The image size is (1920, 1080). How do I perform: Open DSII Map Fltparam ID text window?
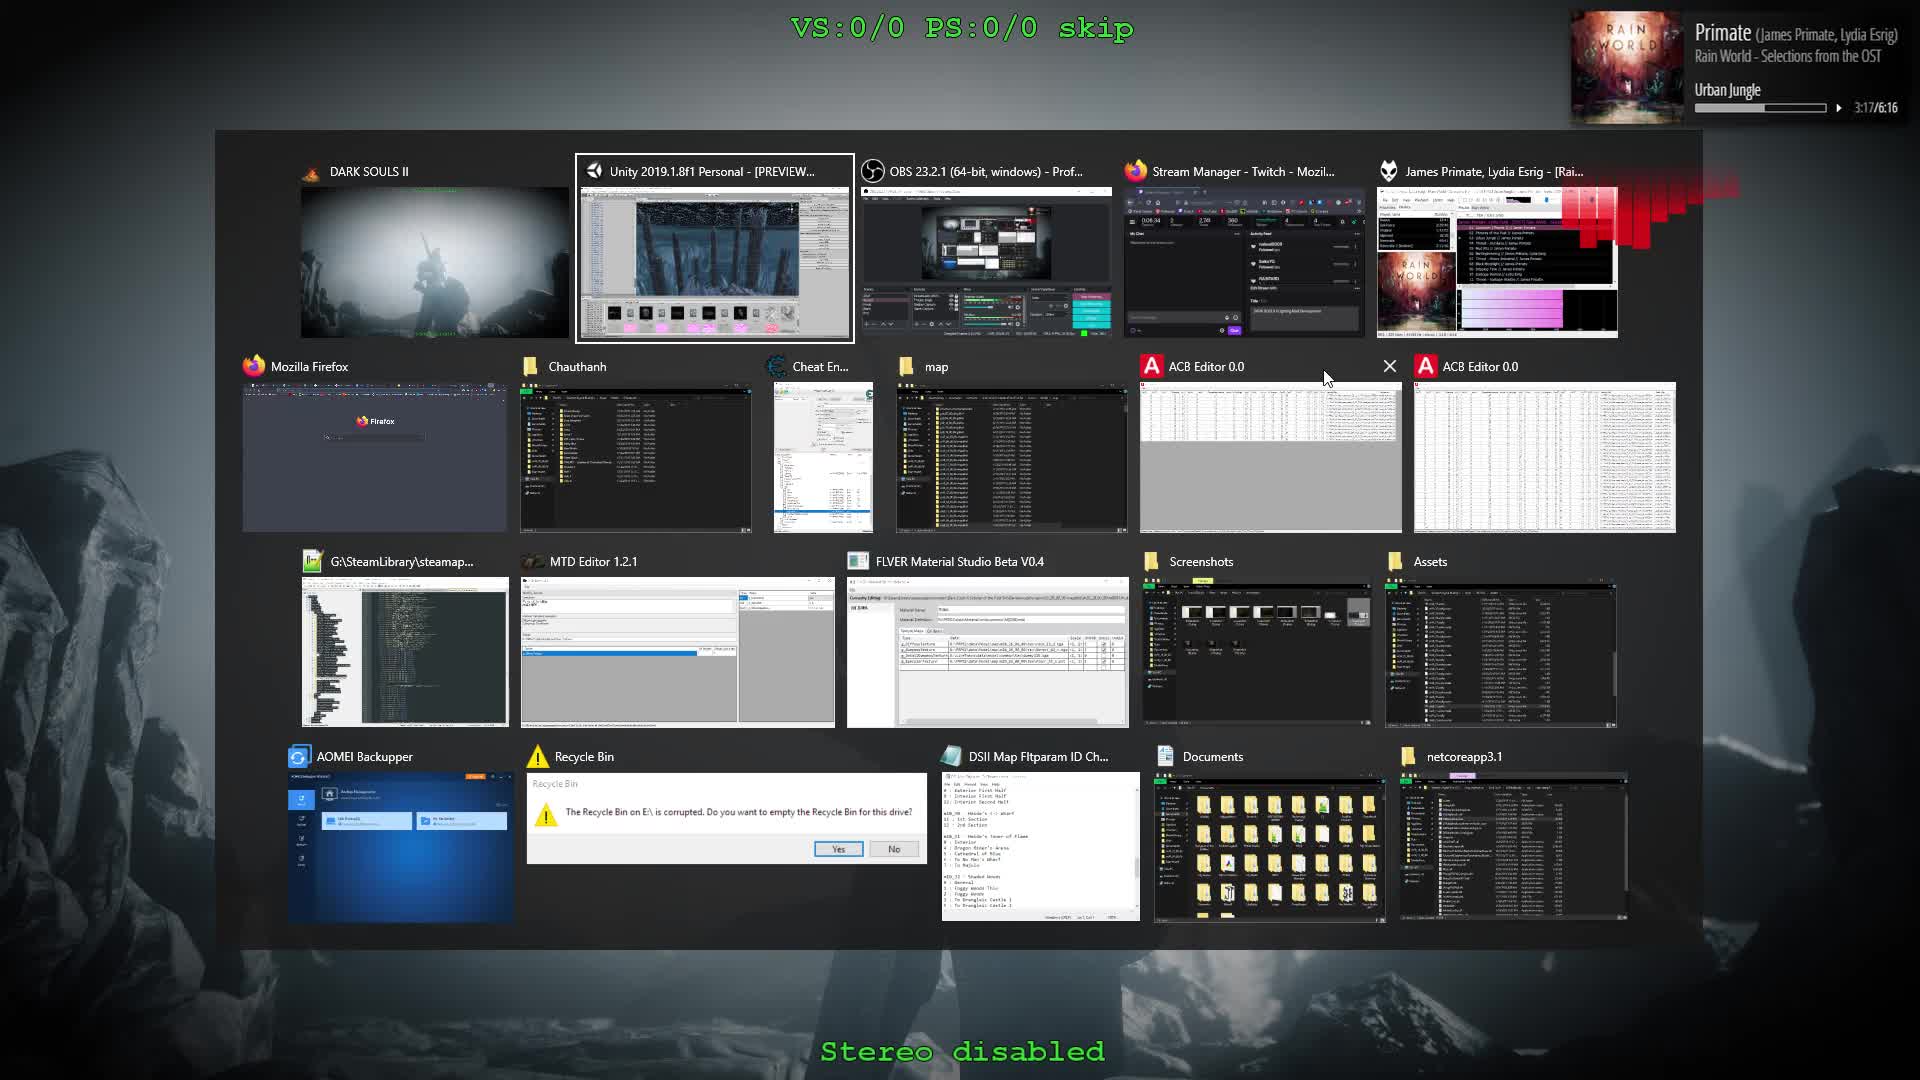(x=1041, y=846)
